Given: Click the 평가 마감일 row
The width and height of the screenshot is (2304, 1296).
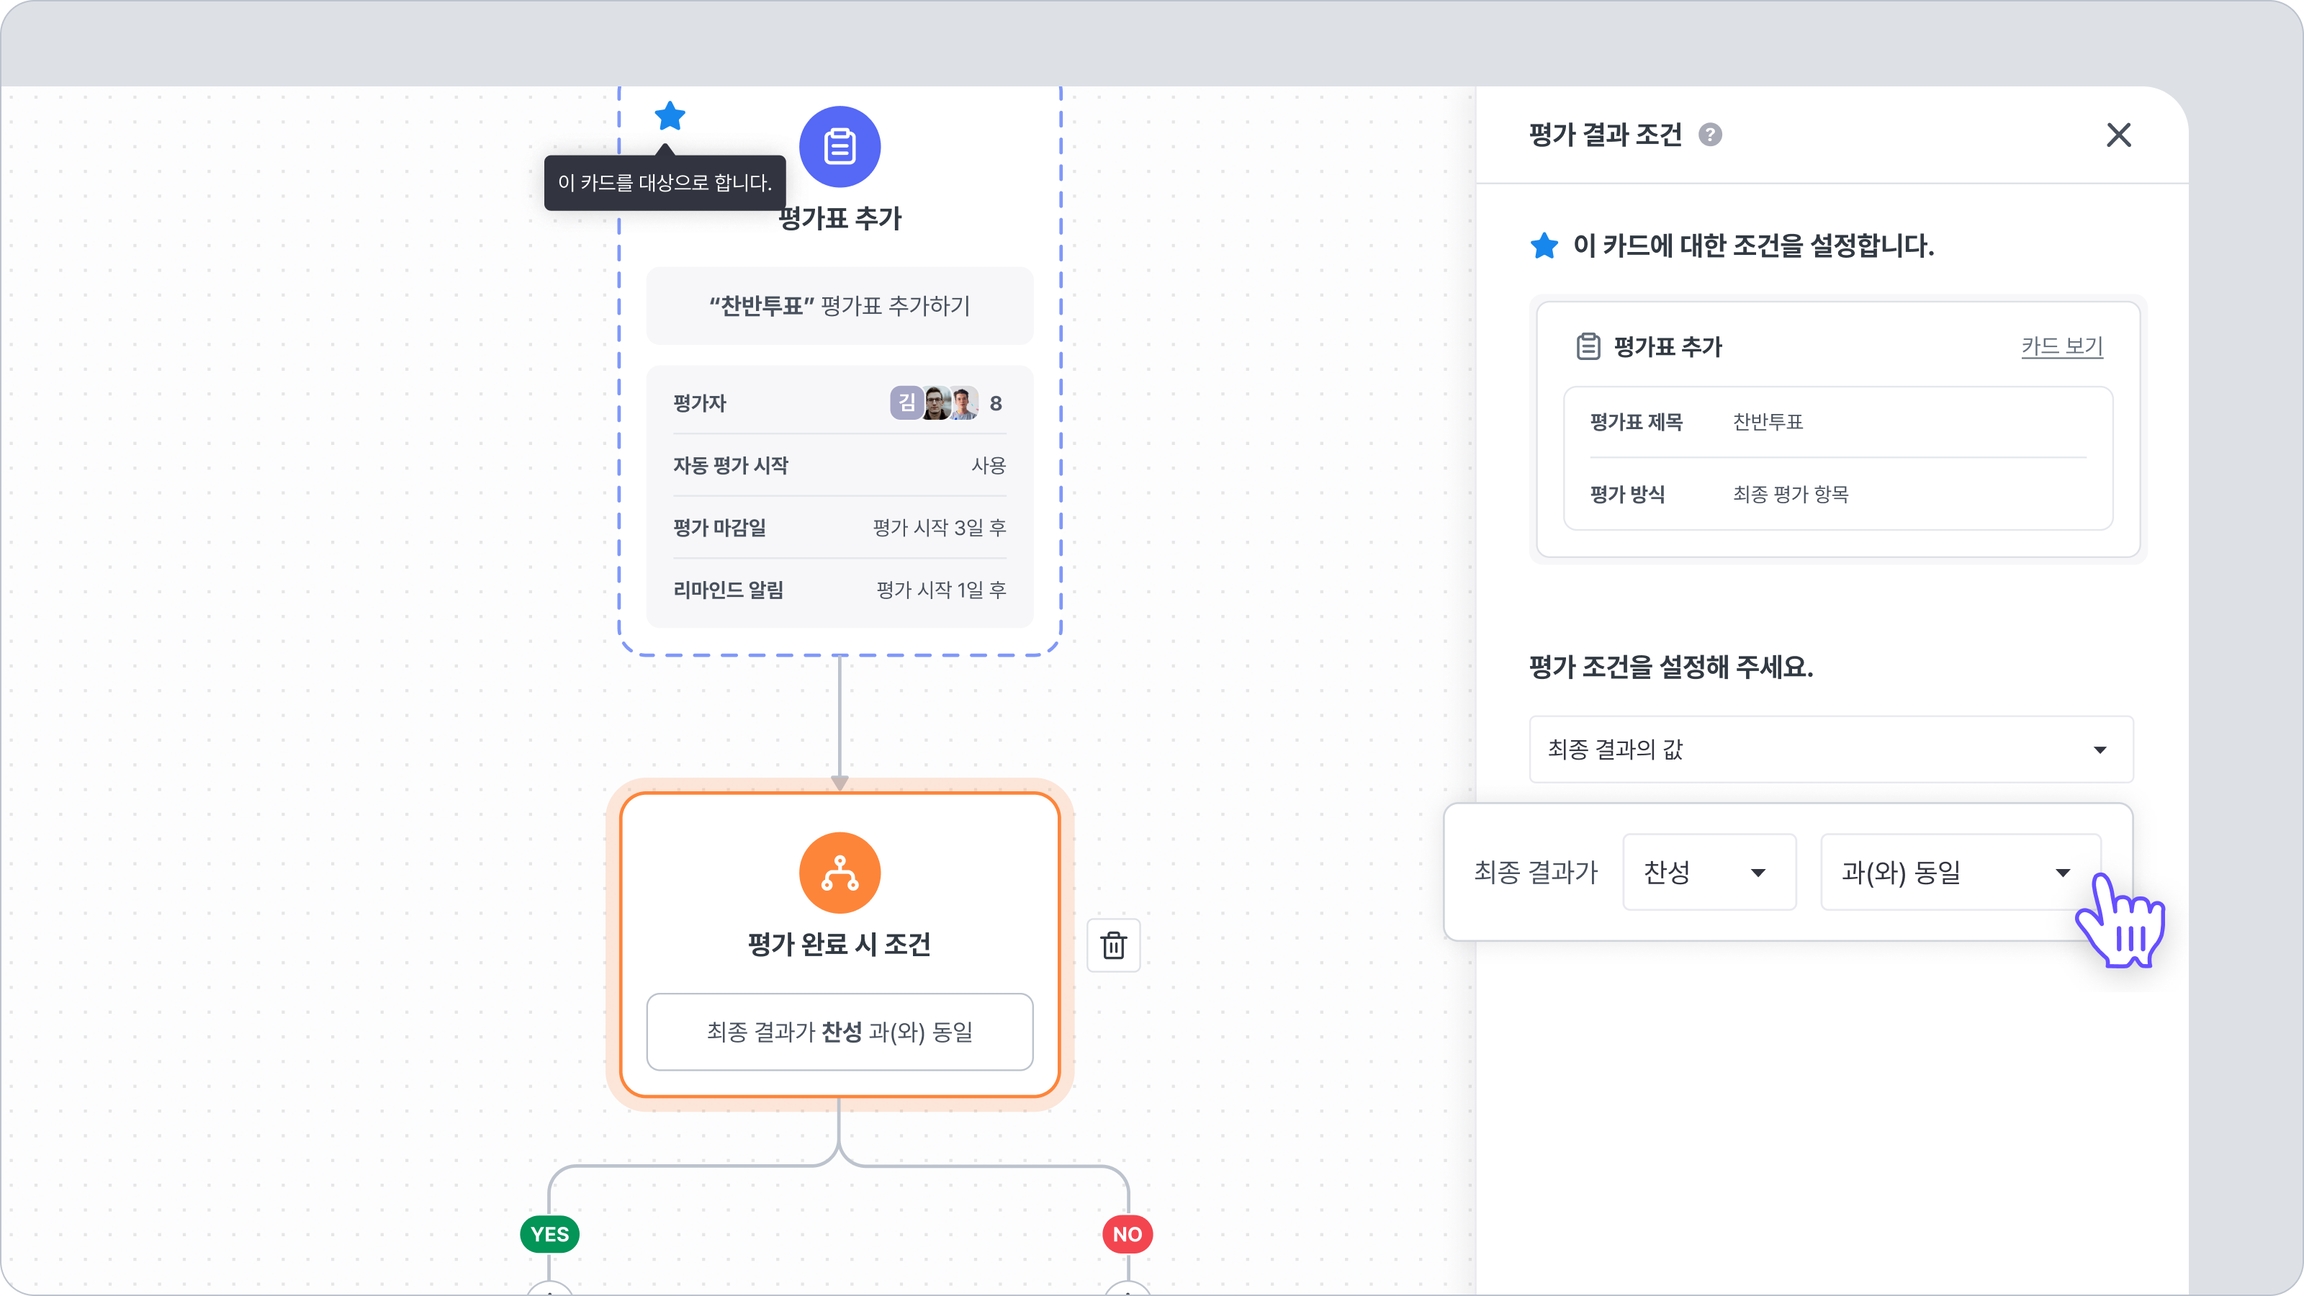Looking at the screenshot, I should [839, 527].
